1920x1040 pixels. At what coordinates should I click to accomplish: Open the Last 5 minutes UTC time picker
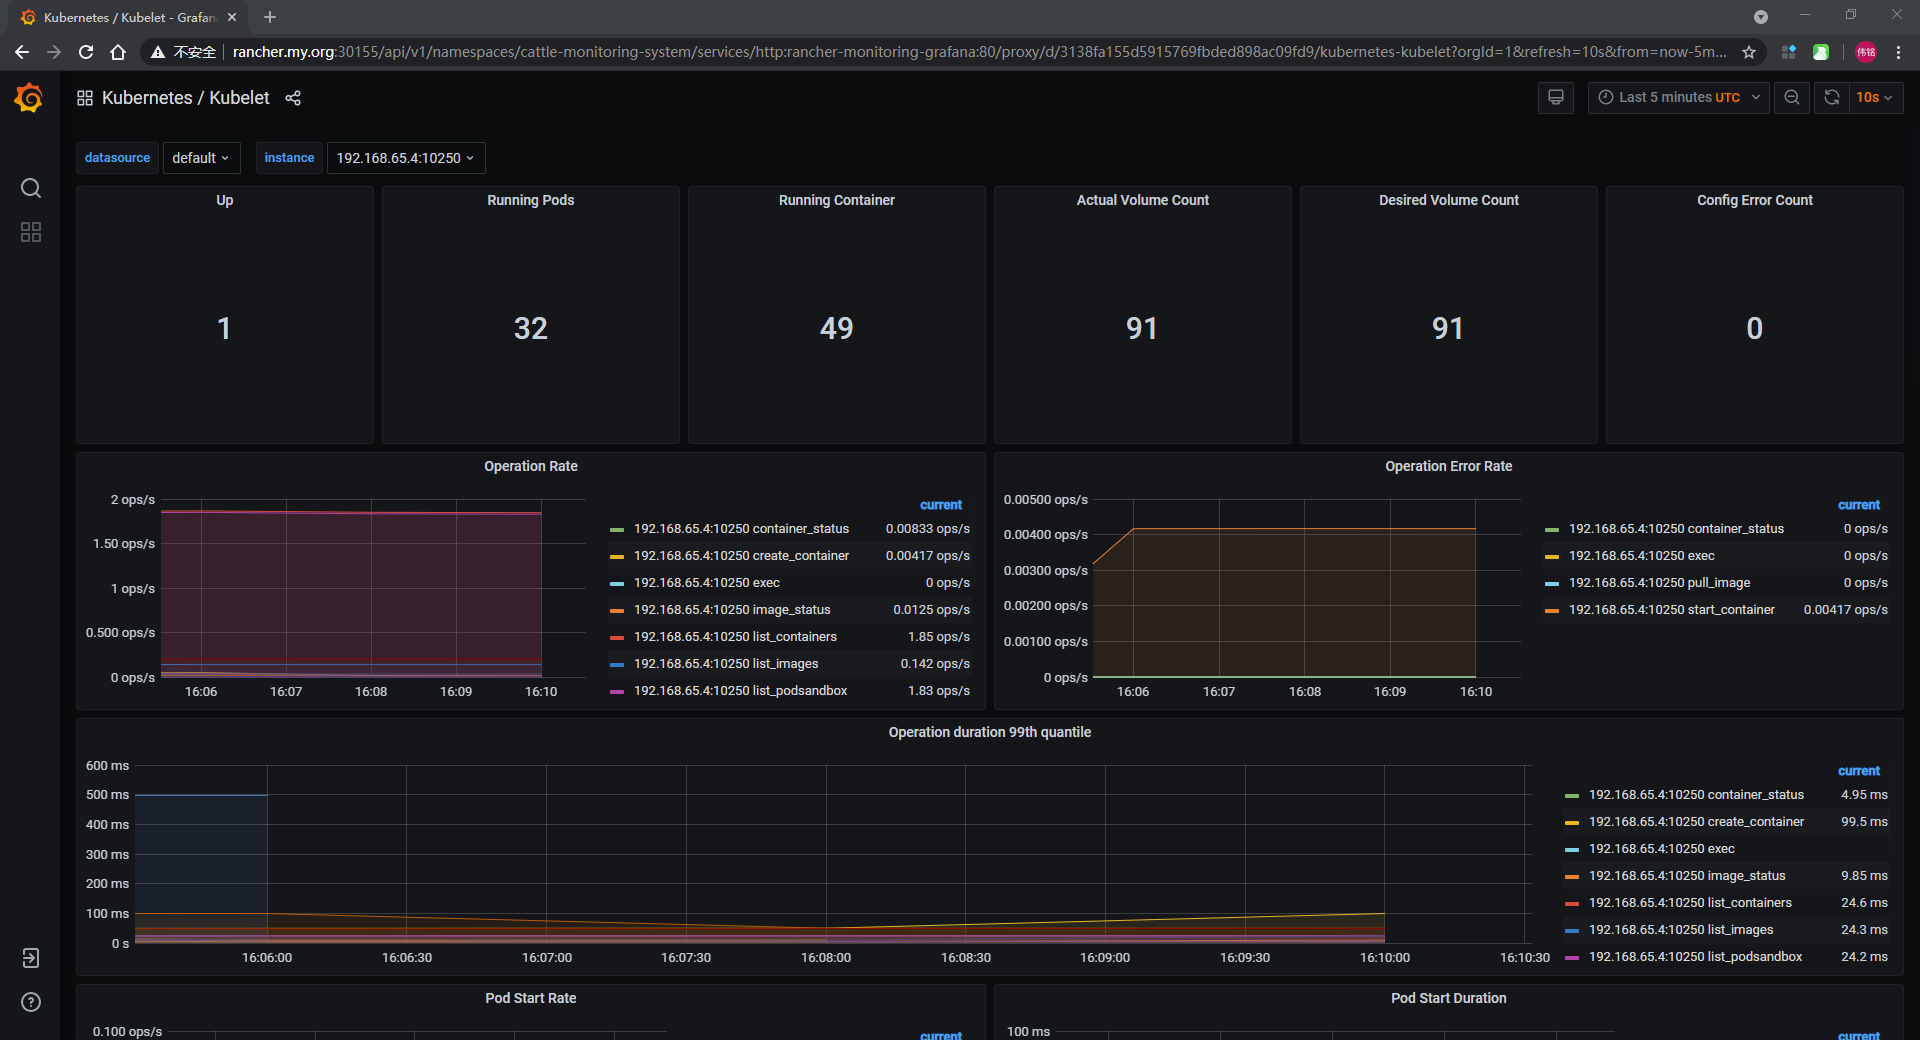pos(1679,98)
